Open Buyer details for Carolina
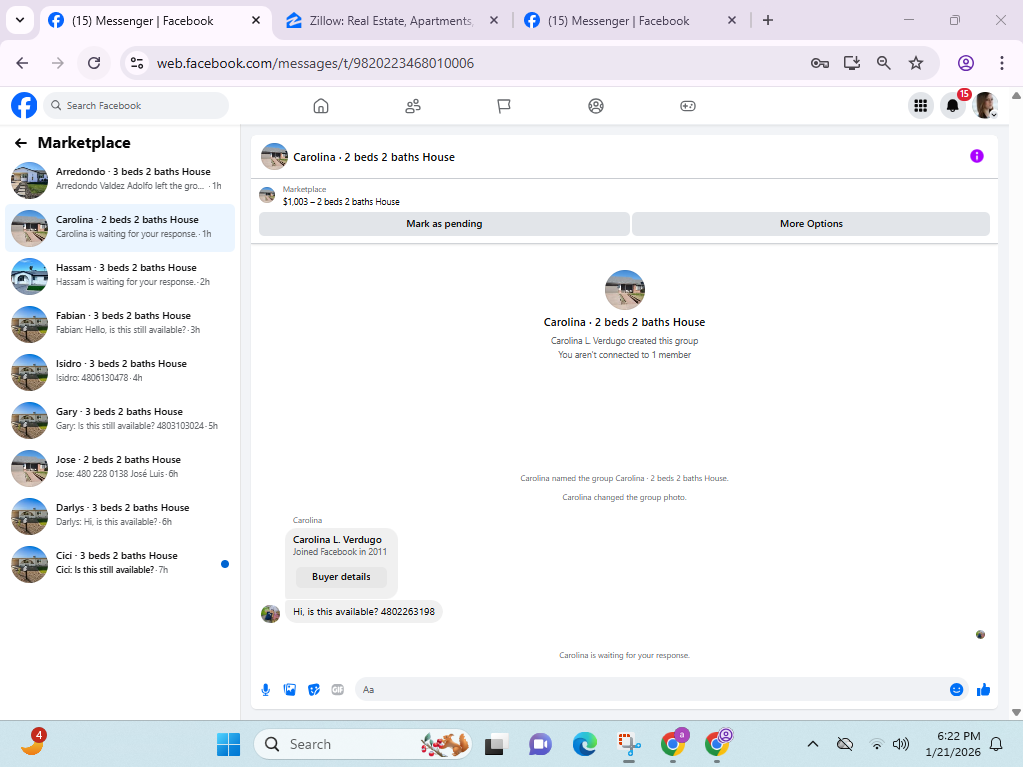The height and width of the screenshot is (767, 1023). tap(341, 577)
